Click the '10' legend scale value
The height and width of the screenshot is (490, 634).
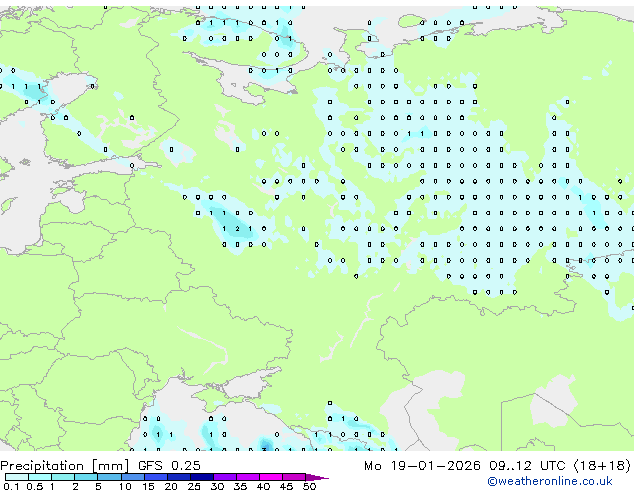[x=125, y=486]
